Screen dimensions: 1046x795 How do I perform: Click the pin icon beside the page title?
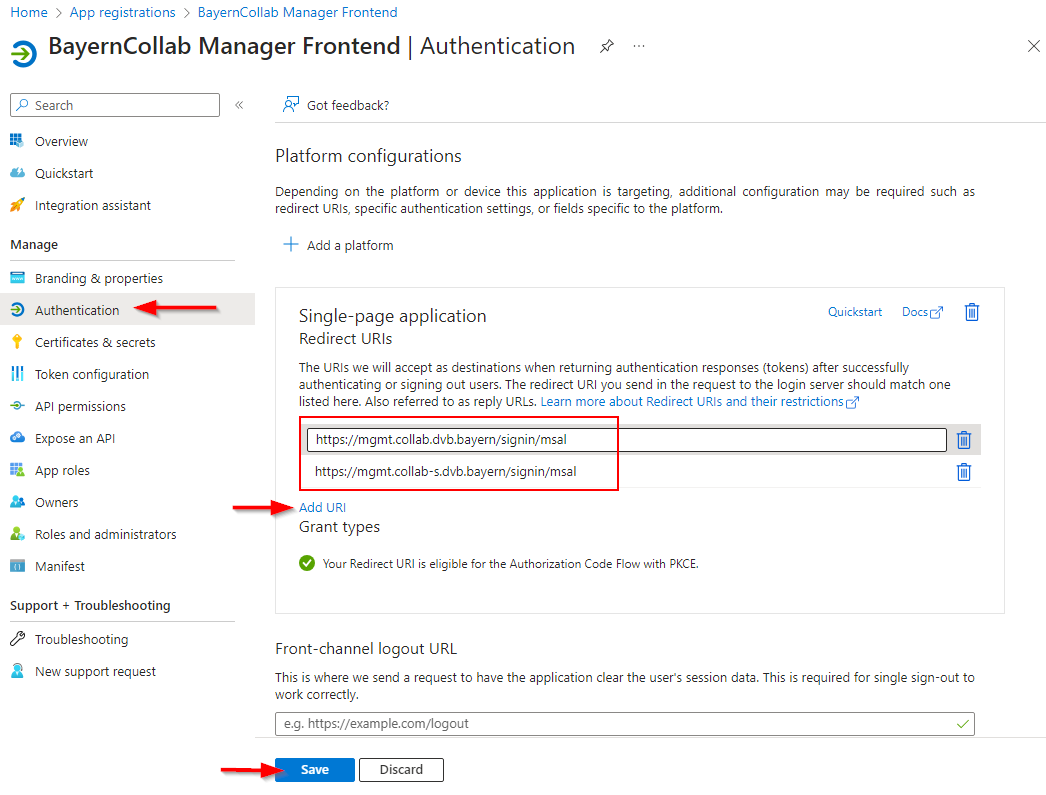coord(606,47)
